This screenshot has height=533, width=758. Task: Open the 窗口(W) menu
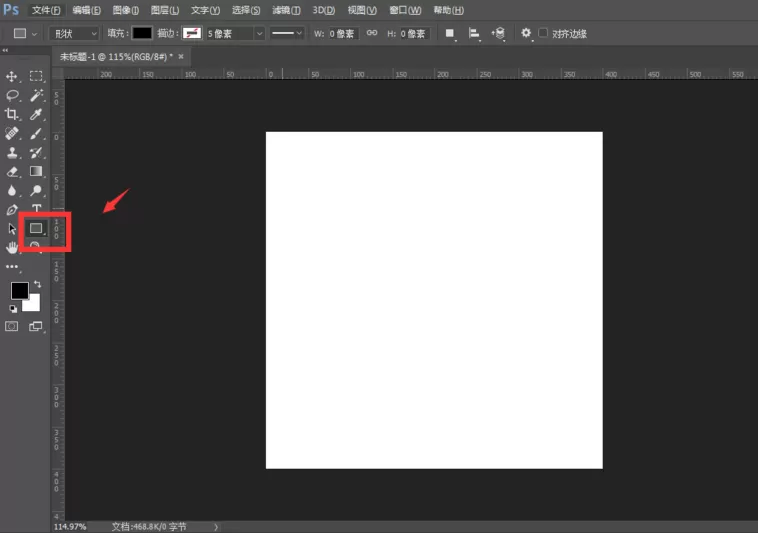[405, 10]
